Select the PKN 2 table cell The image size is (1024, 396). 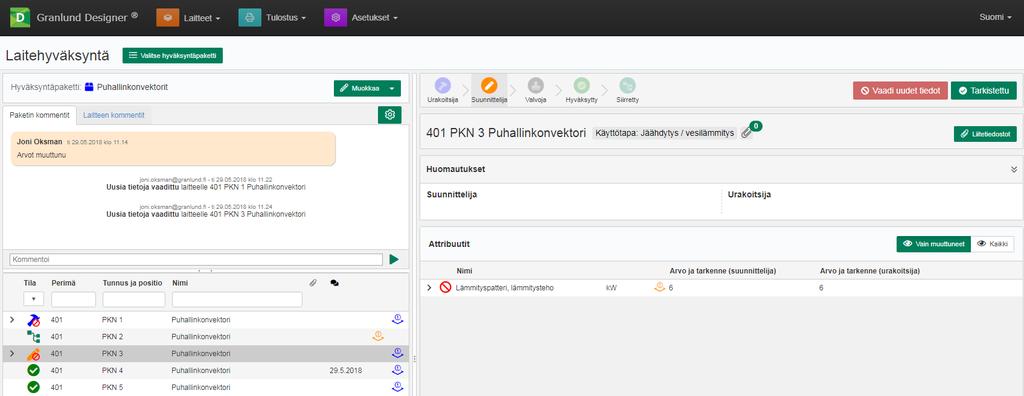pos(112,337)
